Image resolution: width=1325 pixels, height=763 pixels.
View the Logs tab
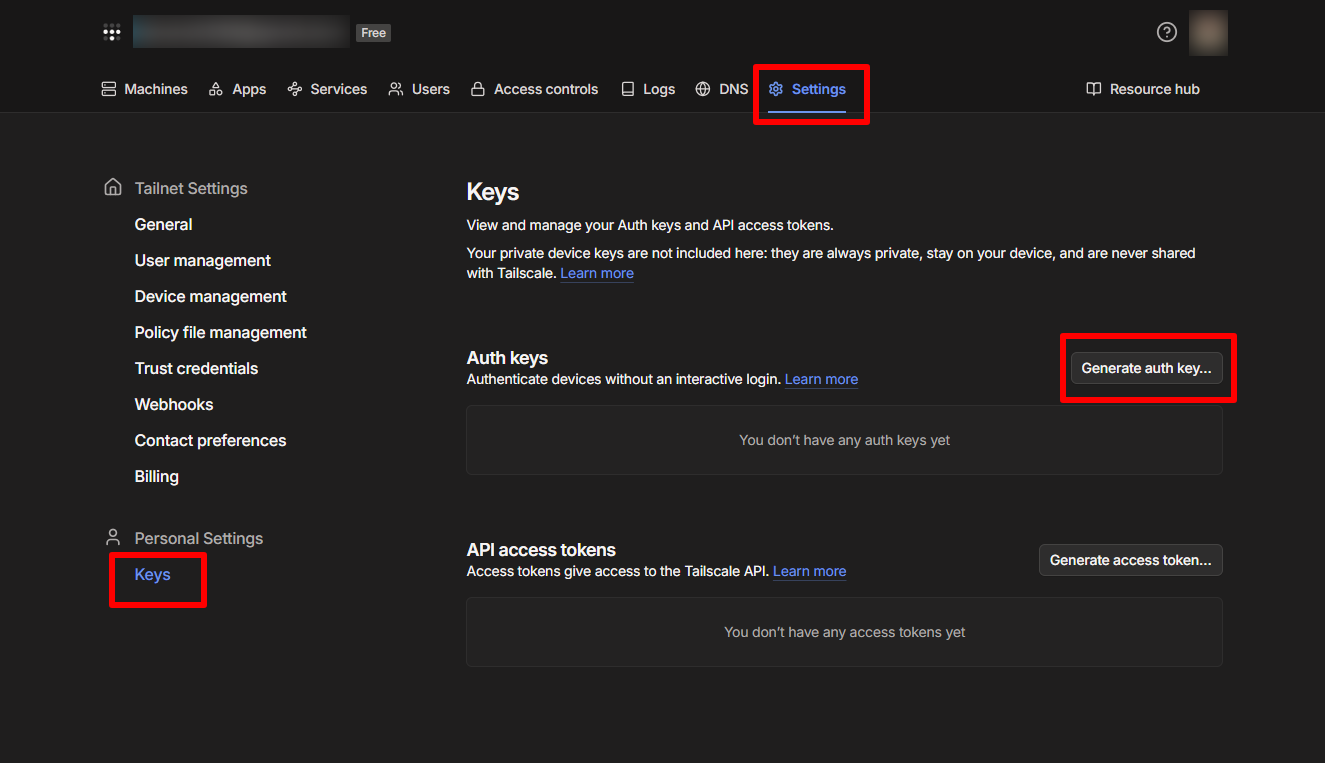coord(647,89)
